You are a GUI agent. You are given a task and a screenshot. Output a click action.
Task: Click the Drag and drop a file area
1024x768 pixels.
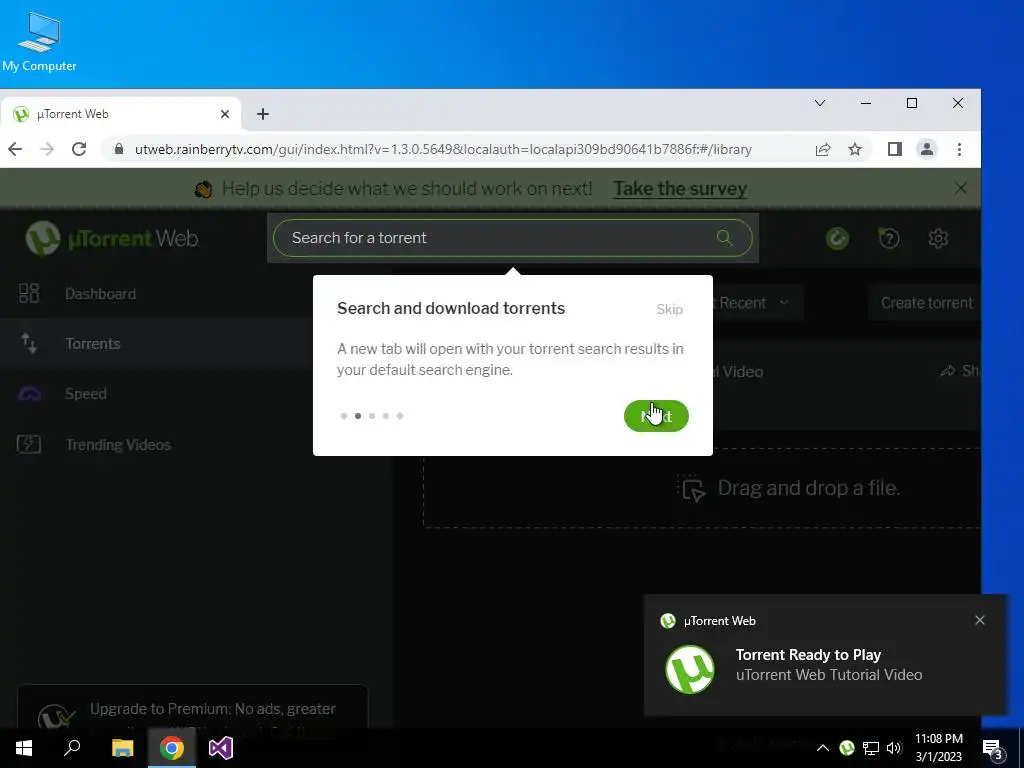coord(702,488)
